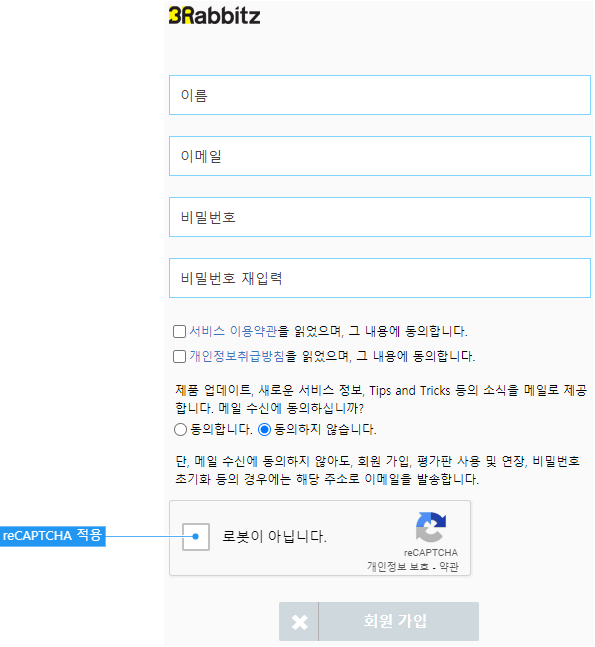Click into the 비밀번호 field
Viewport: 595px width, 647px height.
(x=380, y=217)
